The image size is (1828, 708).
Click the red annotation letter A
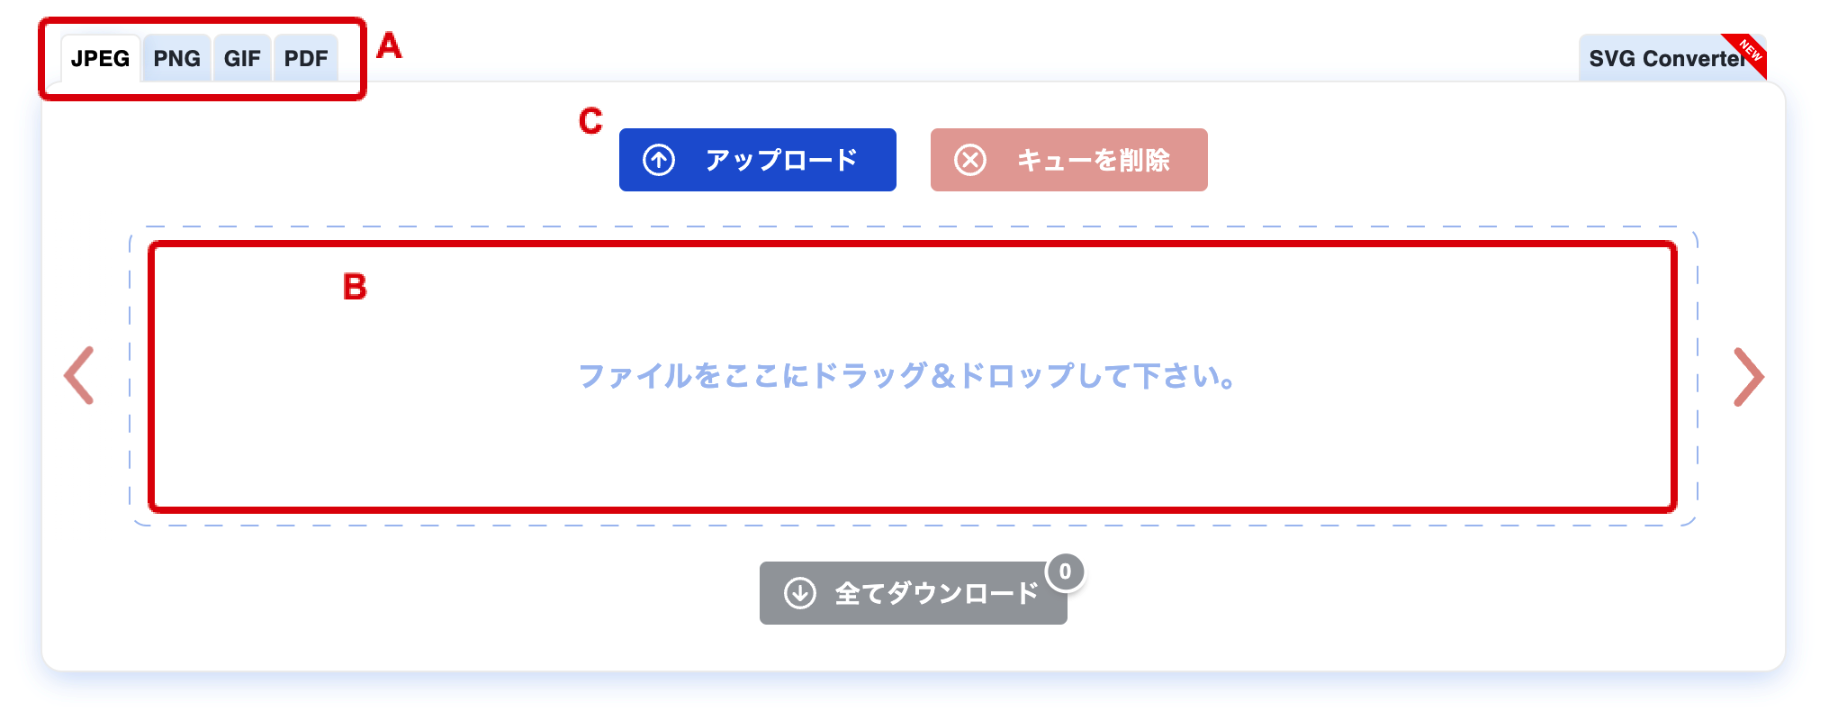[x=389, y=46]
